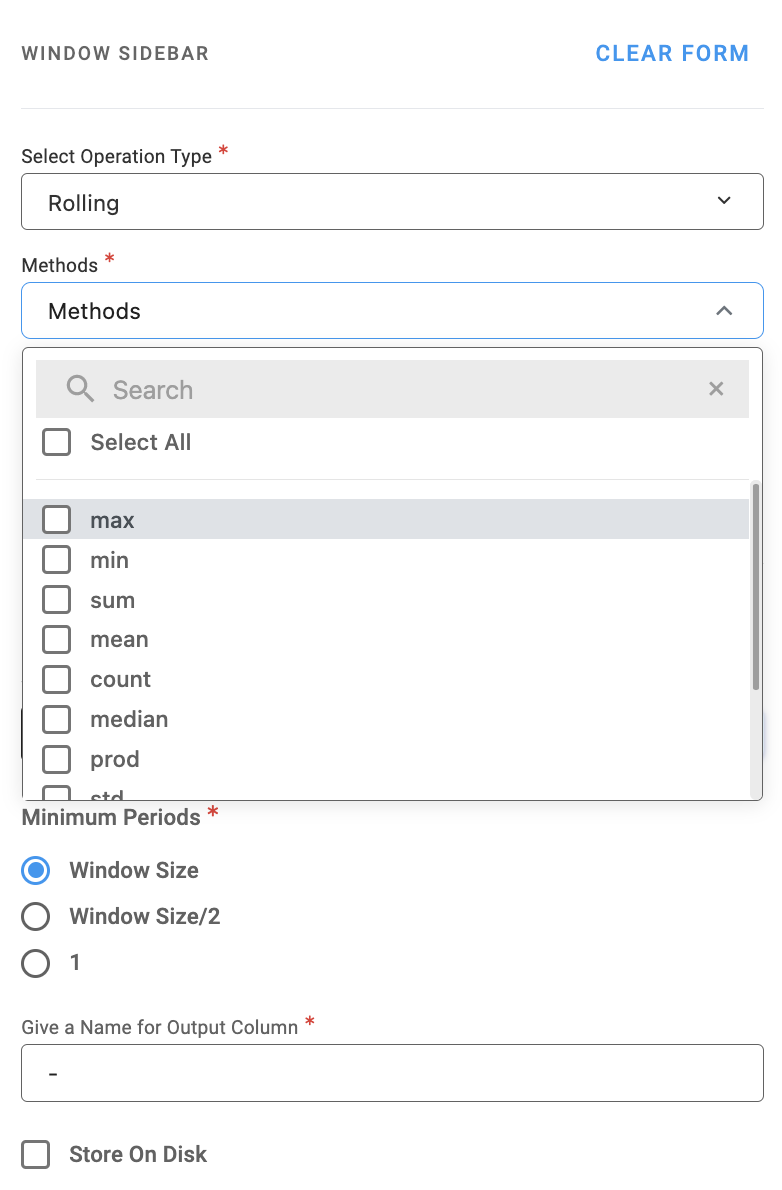Choose Window Size/2 minimum periods
Image resolution: width=782 pixels, height=1190 pixels.
36,917
